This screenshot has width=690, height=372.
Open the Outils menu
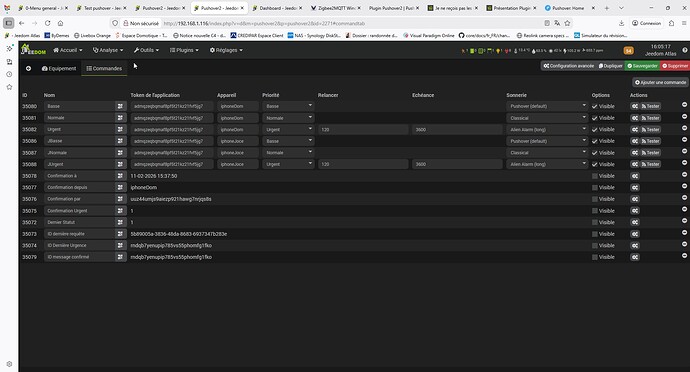click(147, 50)
